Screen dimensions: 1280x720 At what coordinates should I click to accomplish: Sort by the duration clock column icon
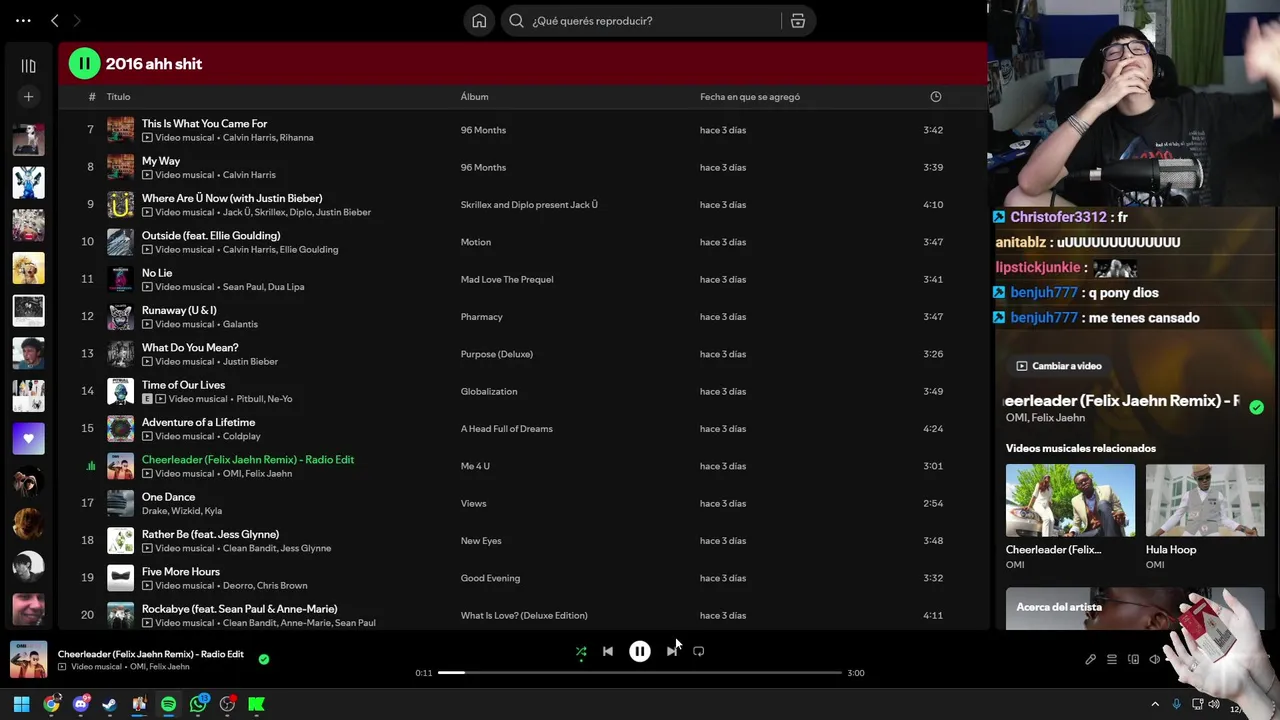point(936,97)
